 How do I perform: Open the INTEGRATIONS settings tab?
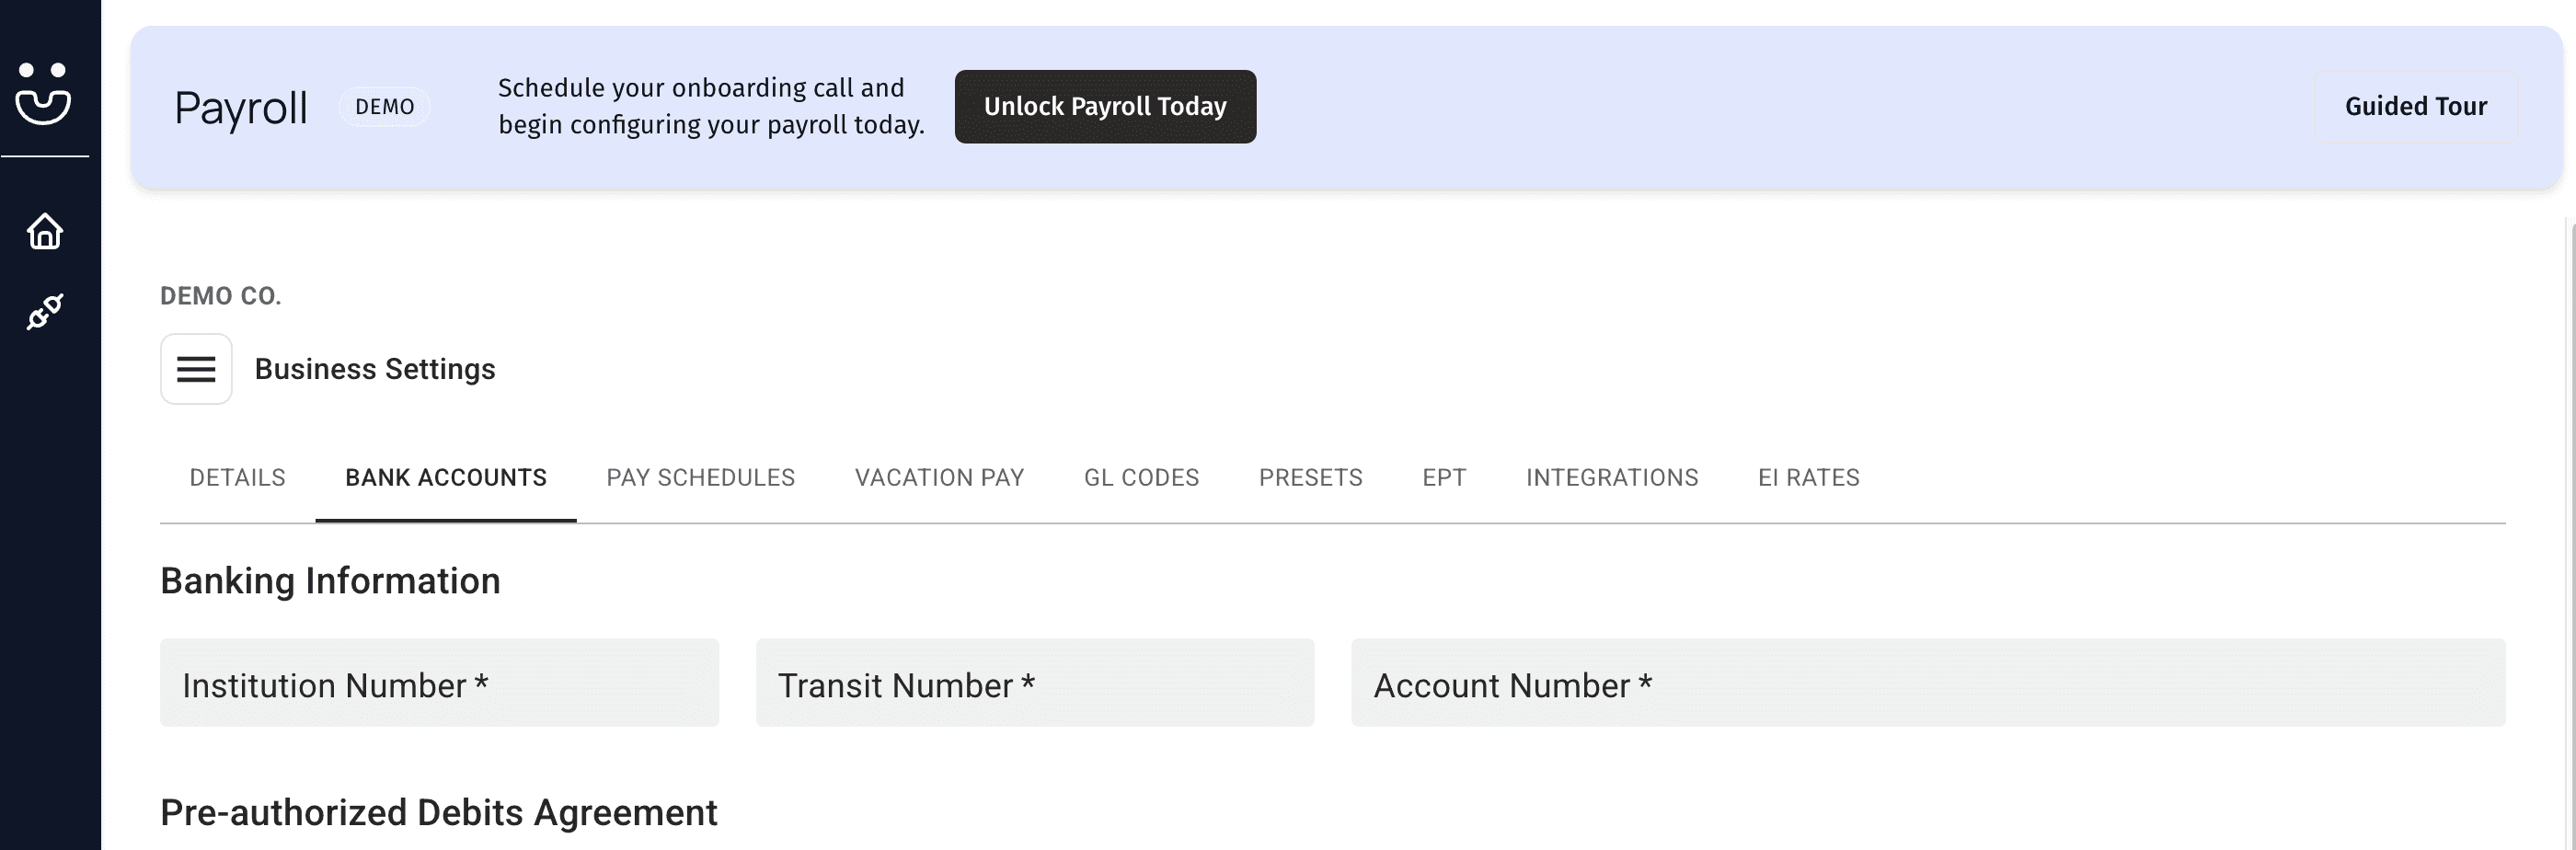point(1612,477)
